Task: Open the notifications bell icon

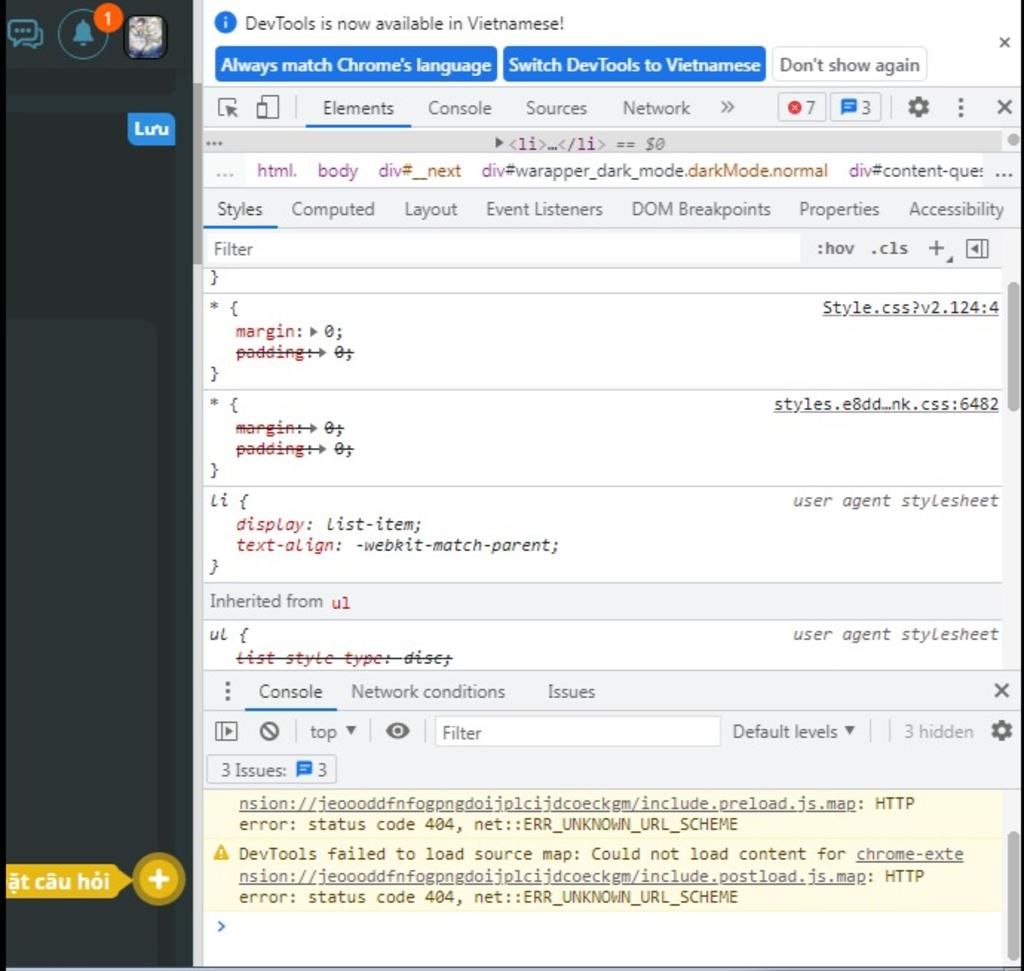Action: point(83,33)
